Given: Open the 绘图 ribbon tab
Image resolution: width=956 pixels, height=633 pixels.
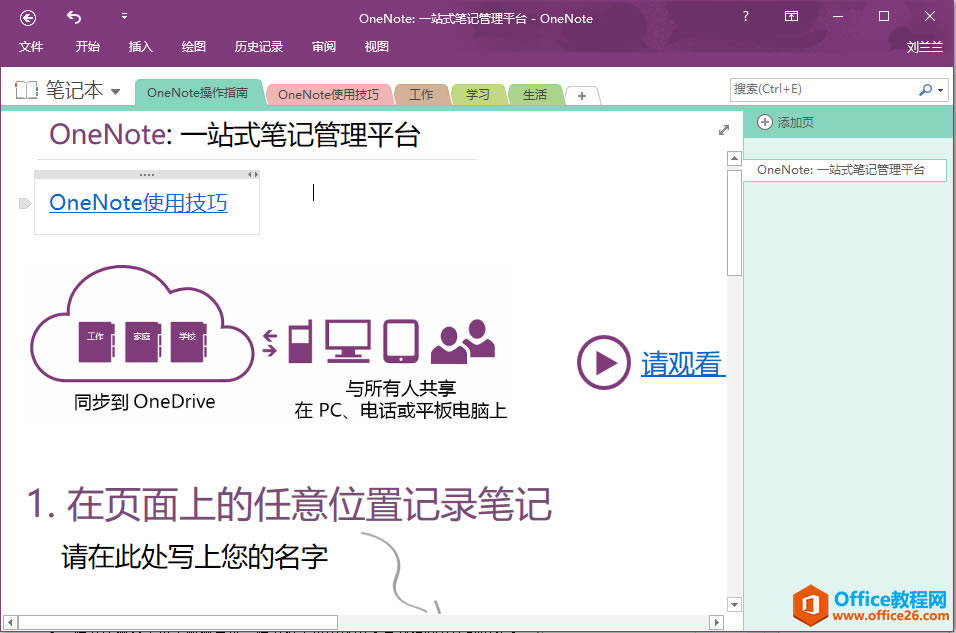Looking at the screenshot, I should [193, 46].
